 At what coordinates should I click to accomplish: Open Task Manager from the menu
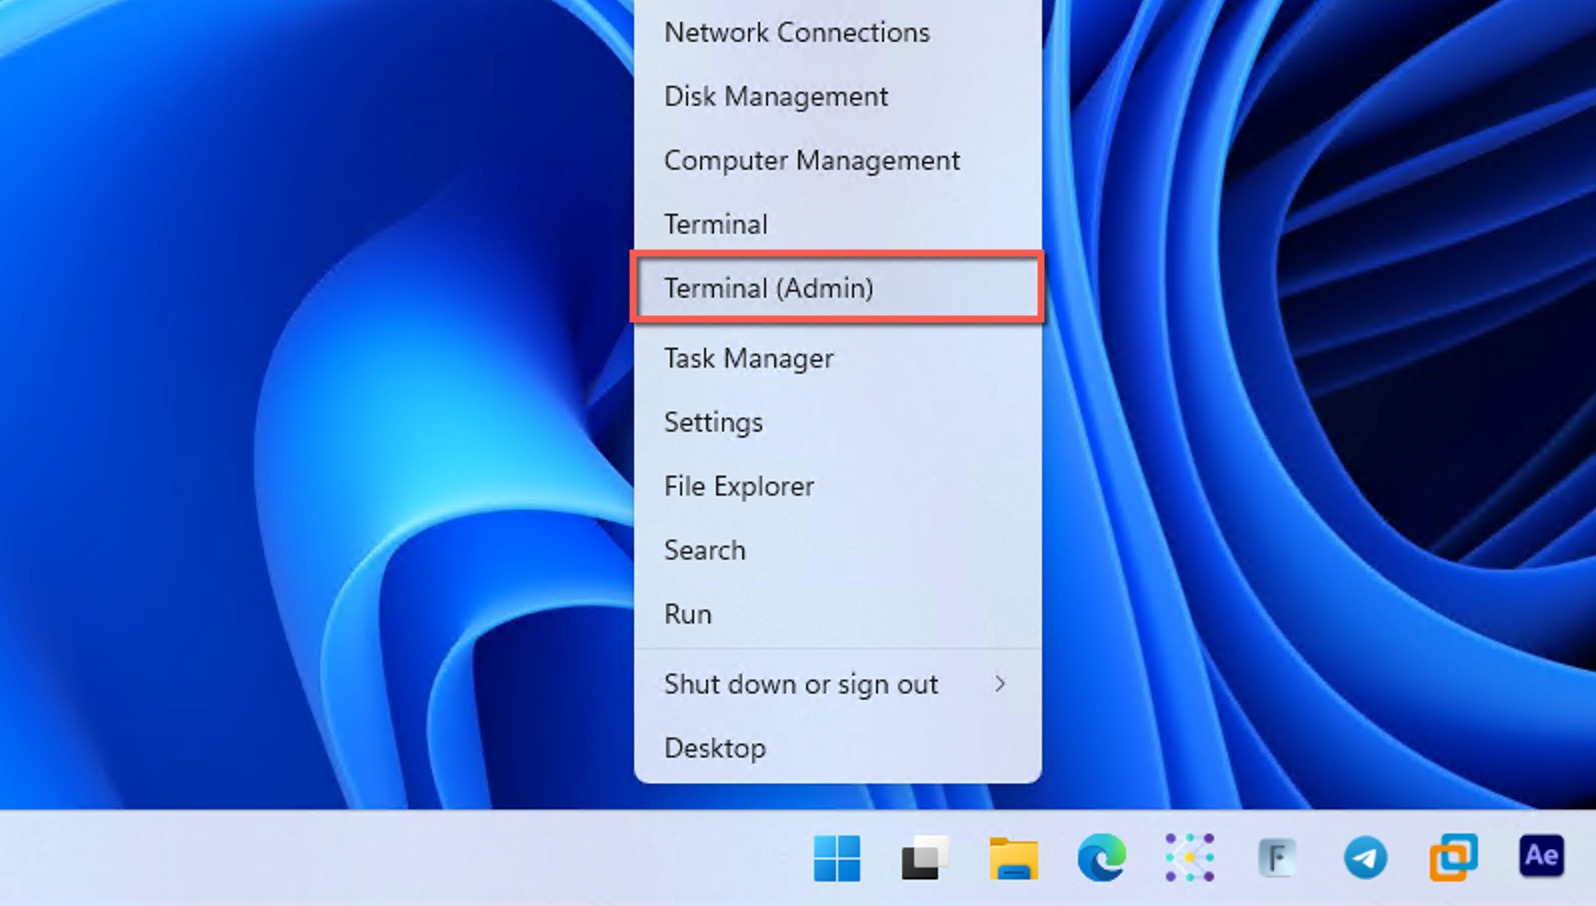838,358
